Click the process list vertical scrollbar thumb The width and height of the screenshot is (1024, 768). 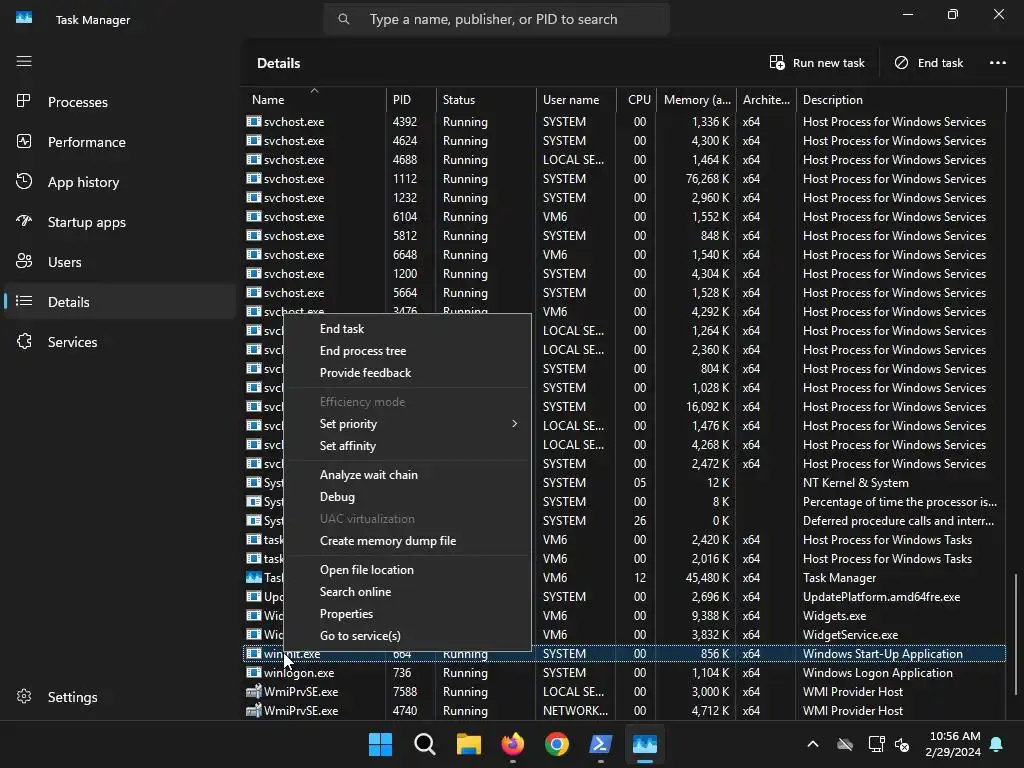[x=1015, y=633]
